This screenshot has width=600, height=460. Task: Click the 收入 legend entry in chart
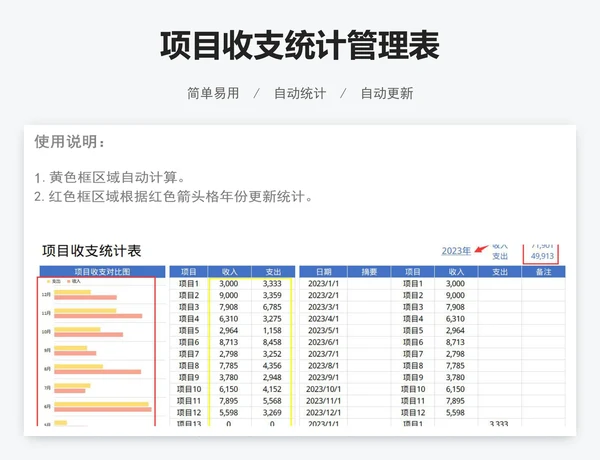coord(74,281)
